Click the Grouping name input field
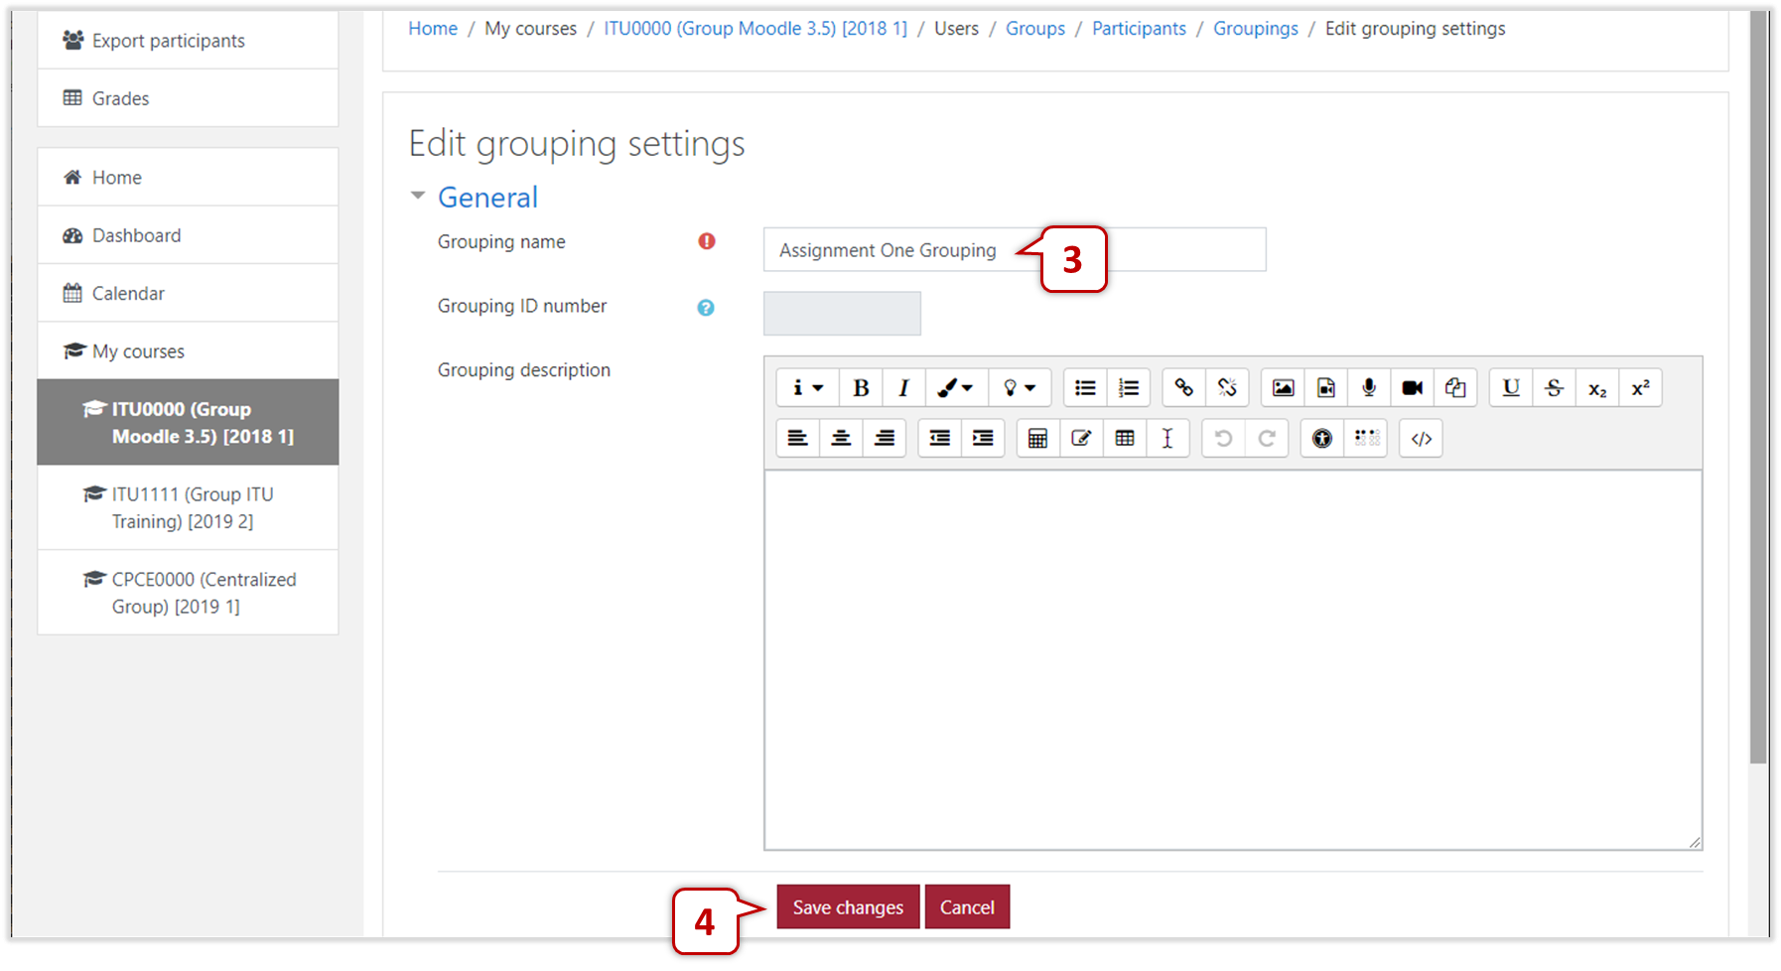Viewport: 1781px width, 971px height. point(1015,250)
